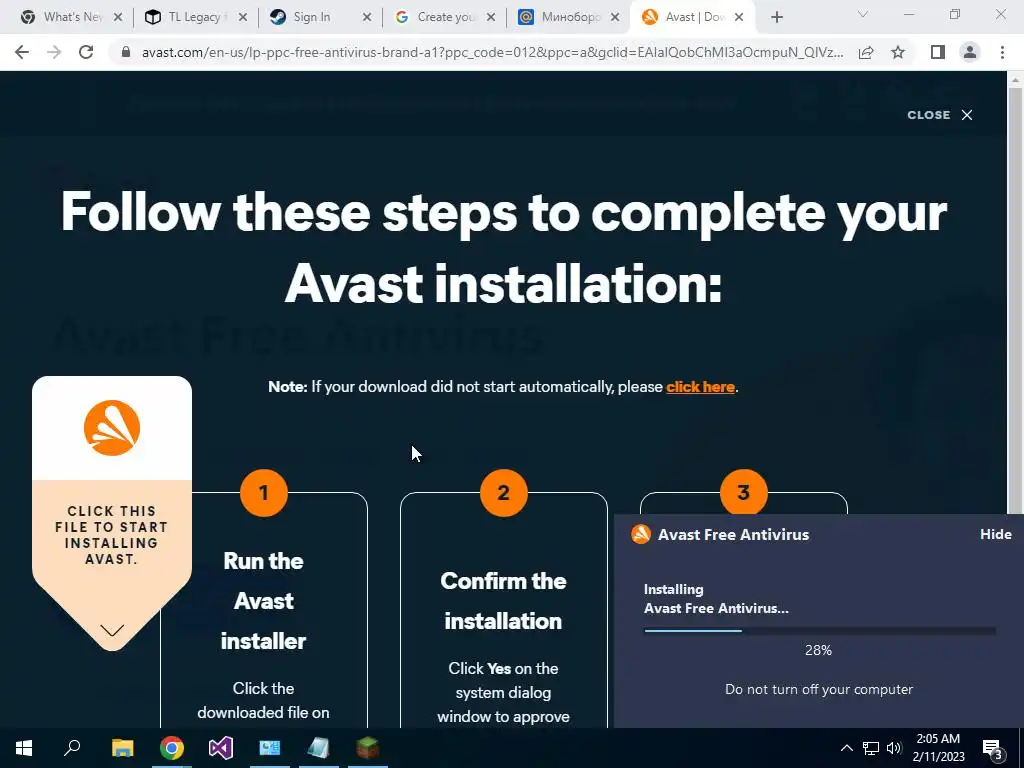Close the What's New tab
The image size is (1024, 768).
(x=118, y=18)
